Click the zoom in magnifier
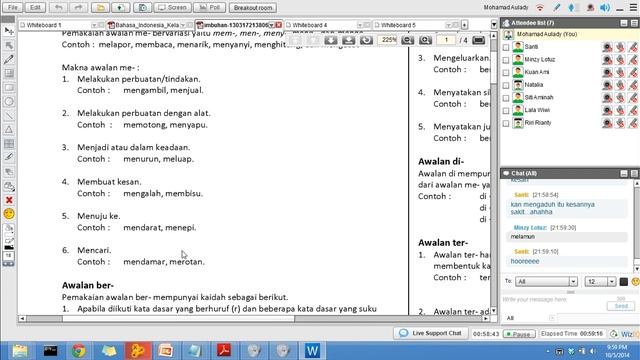 [425, 40]
